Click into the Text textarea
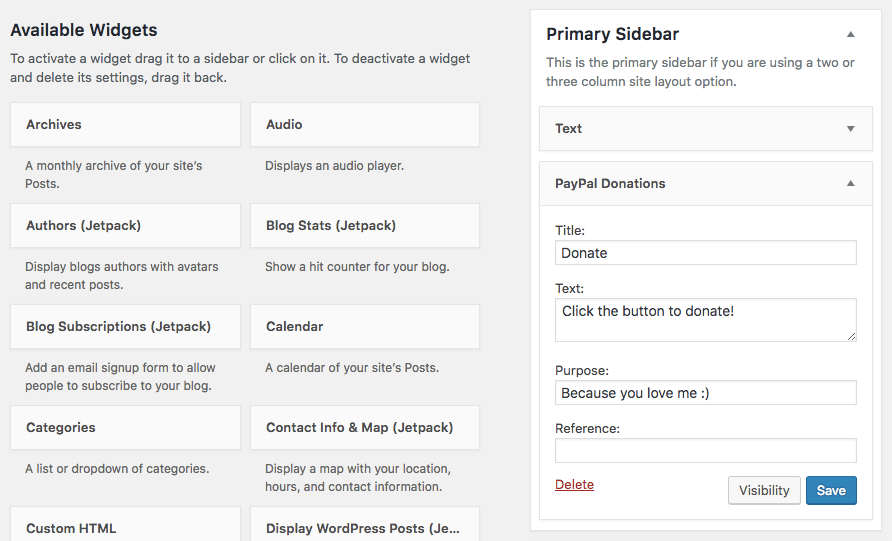Image resolution: width=892 pixels, height=541 pixels. 705,320
